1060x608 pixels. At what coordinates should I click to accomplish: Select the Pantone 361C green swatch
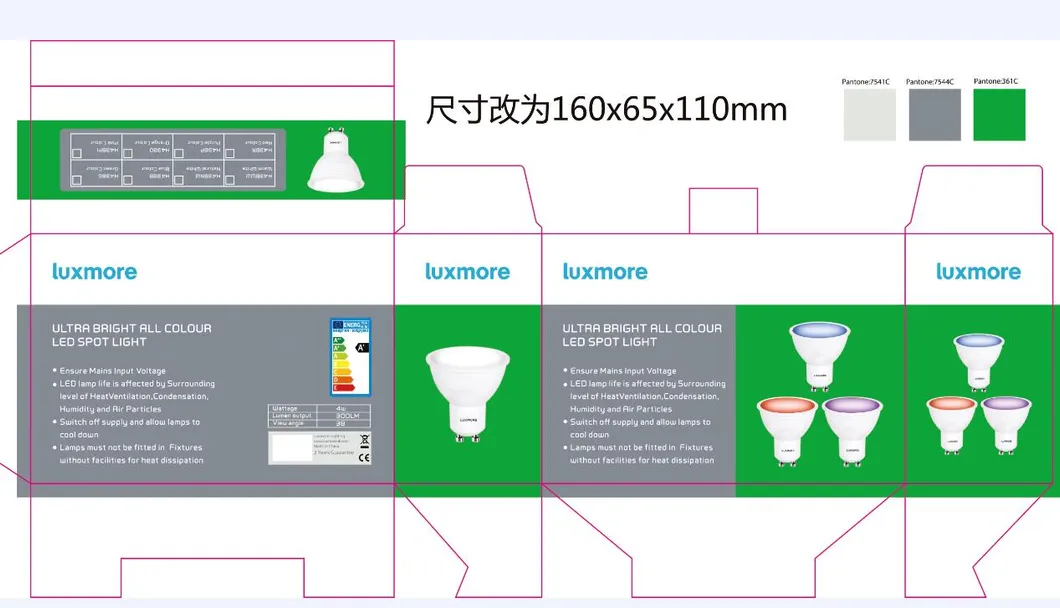click(x=999, y=113)
